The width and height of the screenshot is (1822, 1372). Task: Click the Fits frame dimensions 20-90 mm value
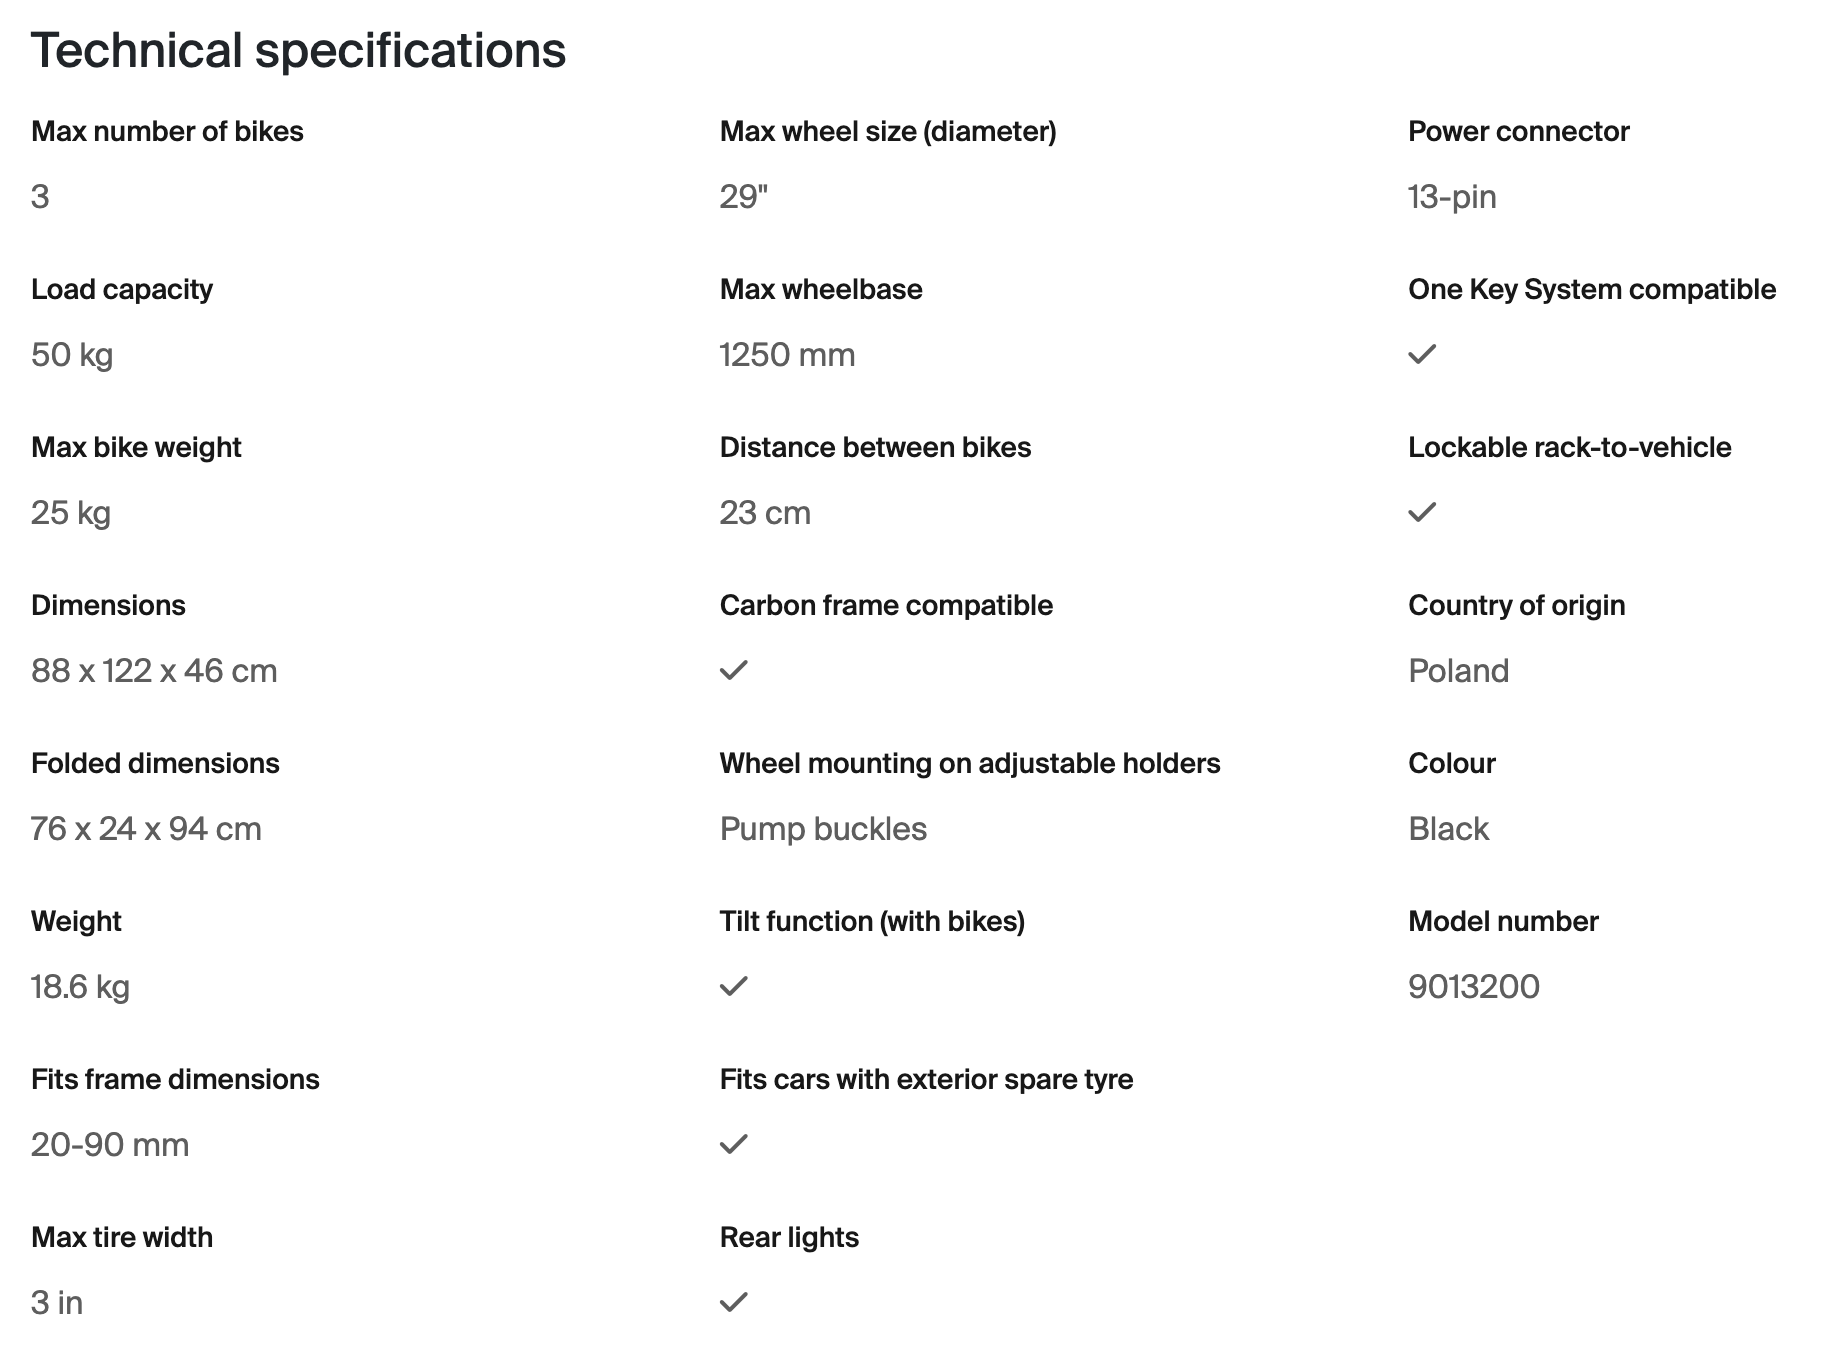click(x=110, y=1145)
